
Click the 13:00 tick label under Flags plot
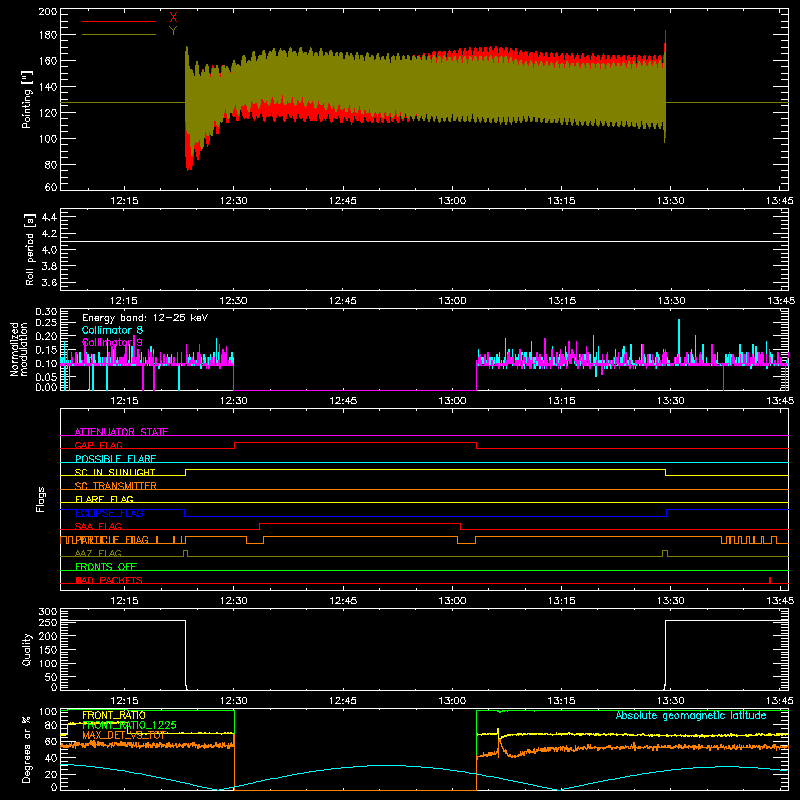click(452, 601)
